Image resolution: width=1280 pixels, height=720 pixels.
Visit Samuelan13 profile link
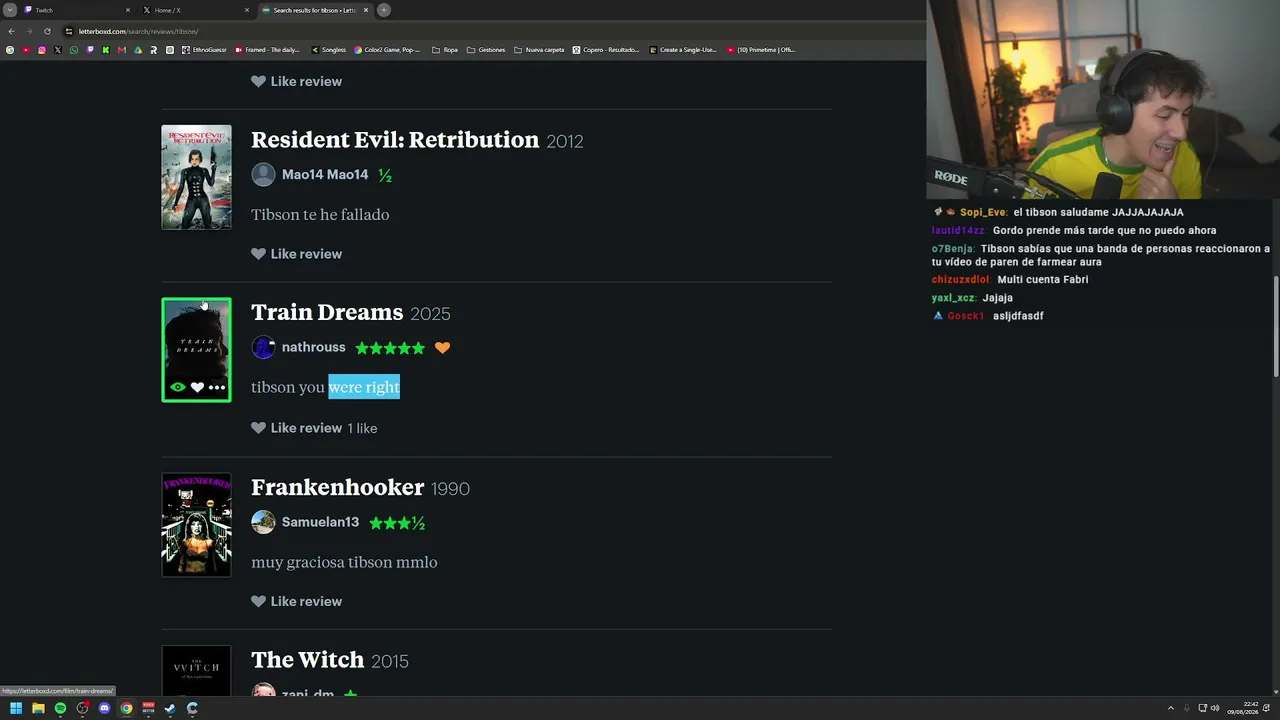coord(320,522)
